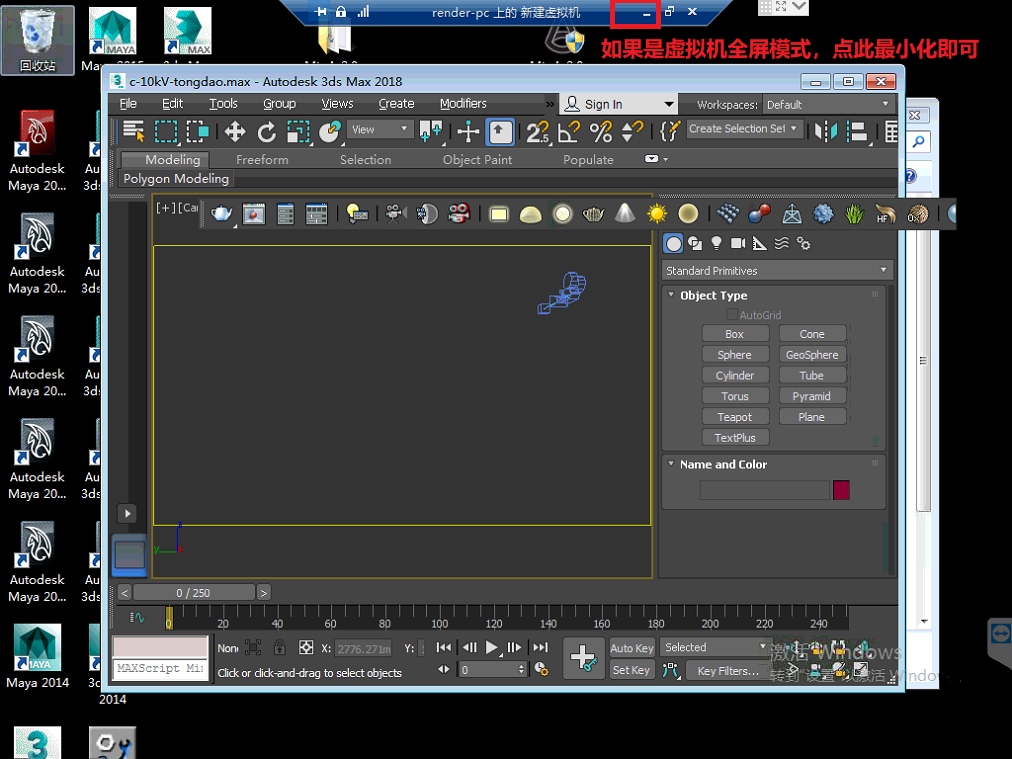
Task: Click the GeoSphere primitive button
Action: point(812,354)
